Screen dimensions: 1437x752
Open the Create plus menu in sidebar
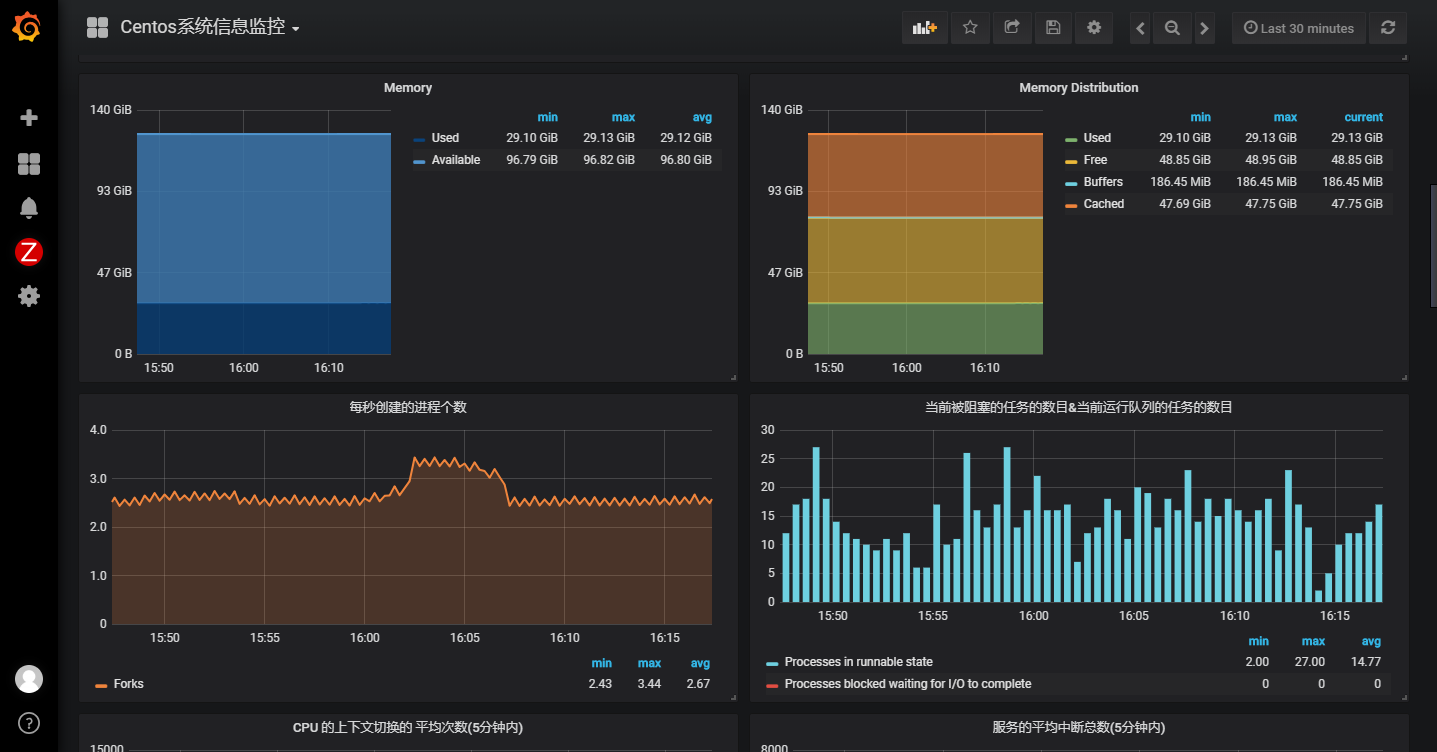coord(29,118)
